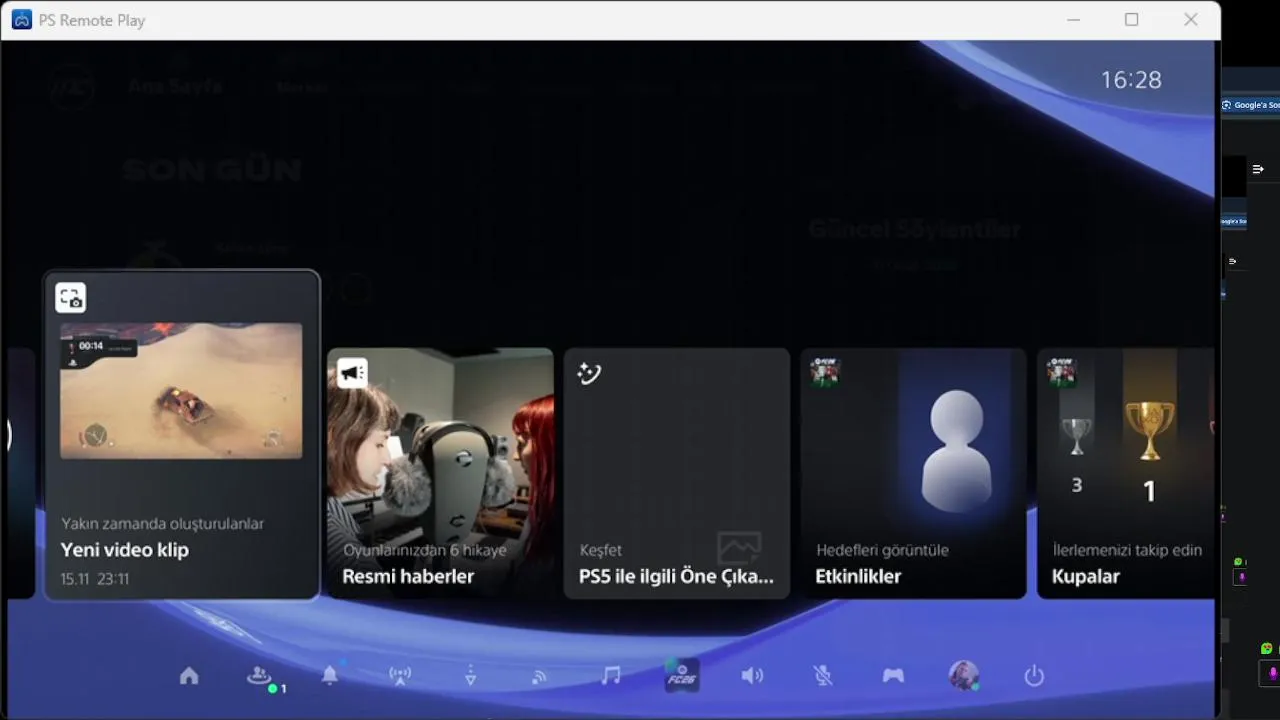
Task: Click the capture icon on clip card
Action: pos(70,298)
